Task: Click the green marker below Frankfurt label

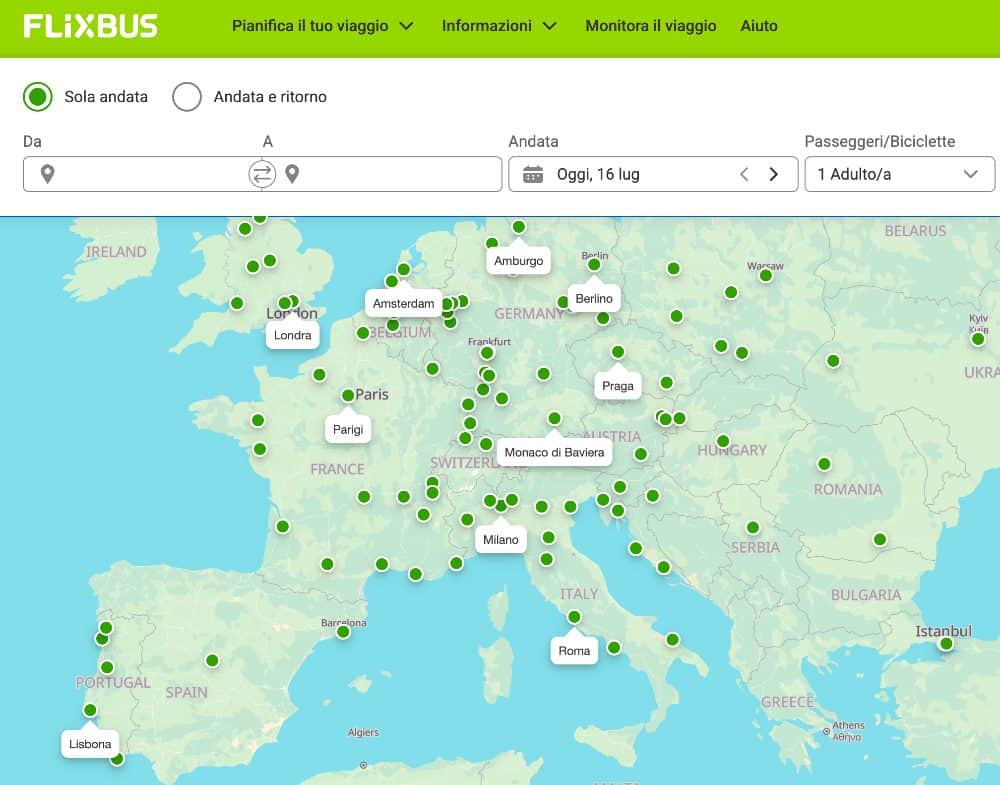Action: (x=487, y=353)
